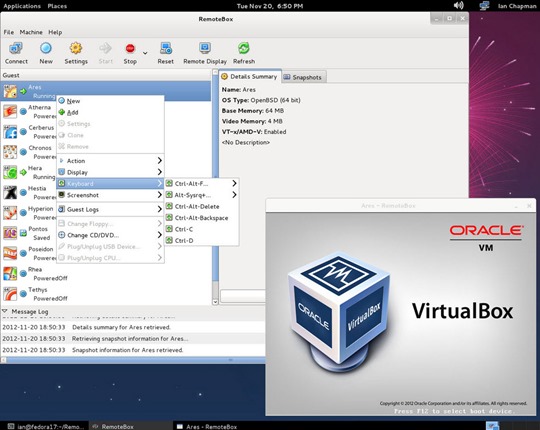Open the Machine menu
Viewport: 540px width, 430px height.
point(31,32)
